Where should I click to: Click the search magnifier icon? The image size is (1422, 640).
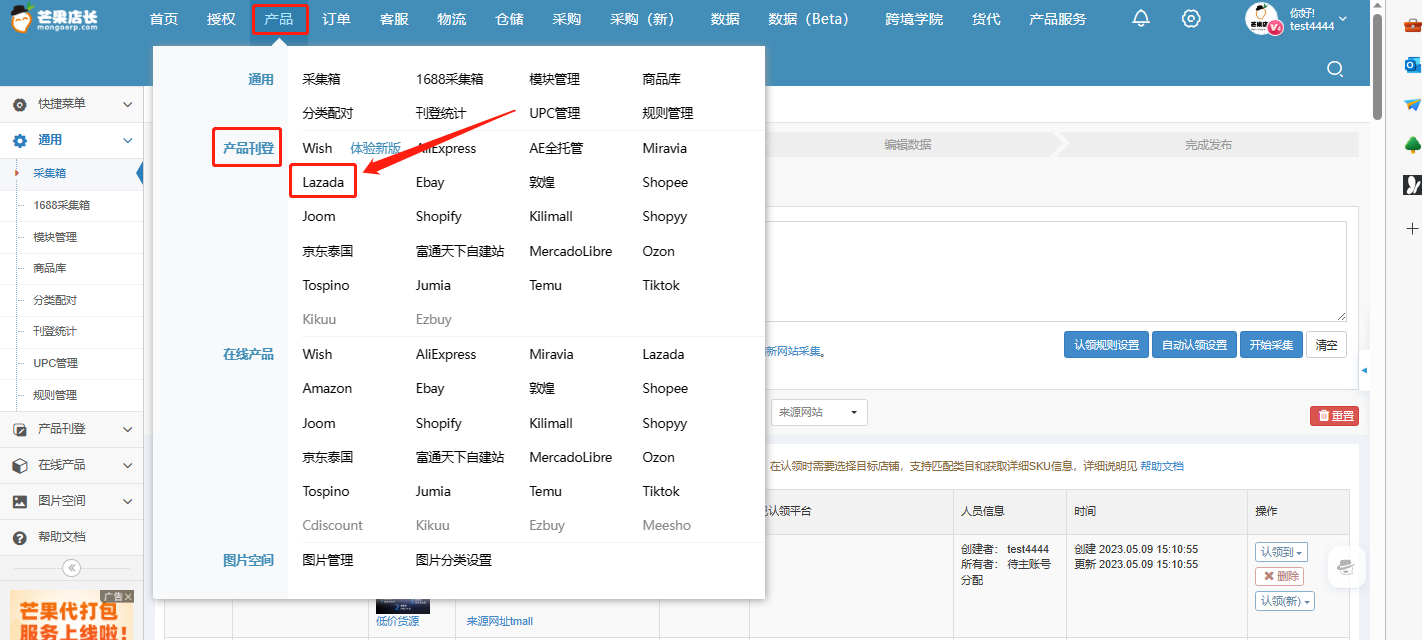[1334, 68]
